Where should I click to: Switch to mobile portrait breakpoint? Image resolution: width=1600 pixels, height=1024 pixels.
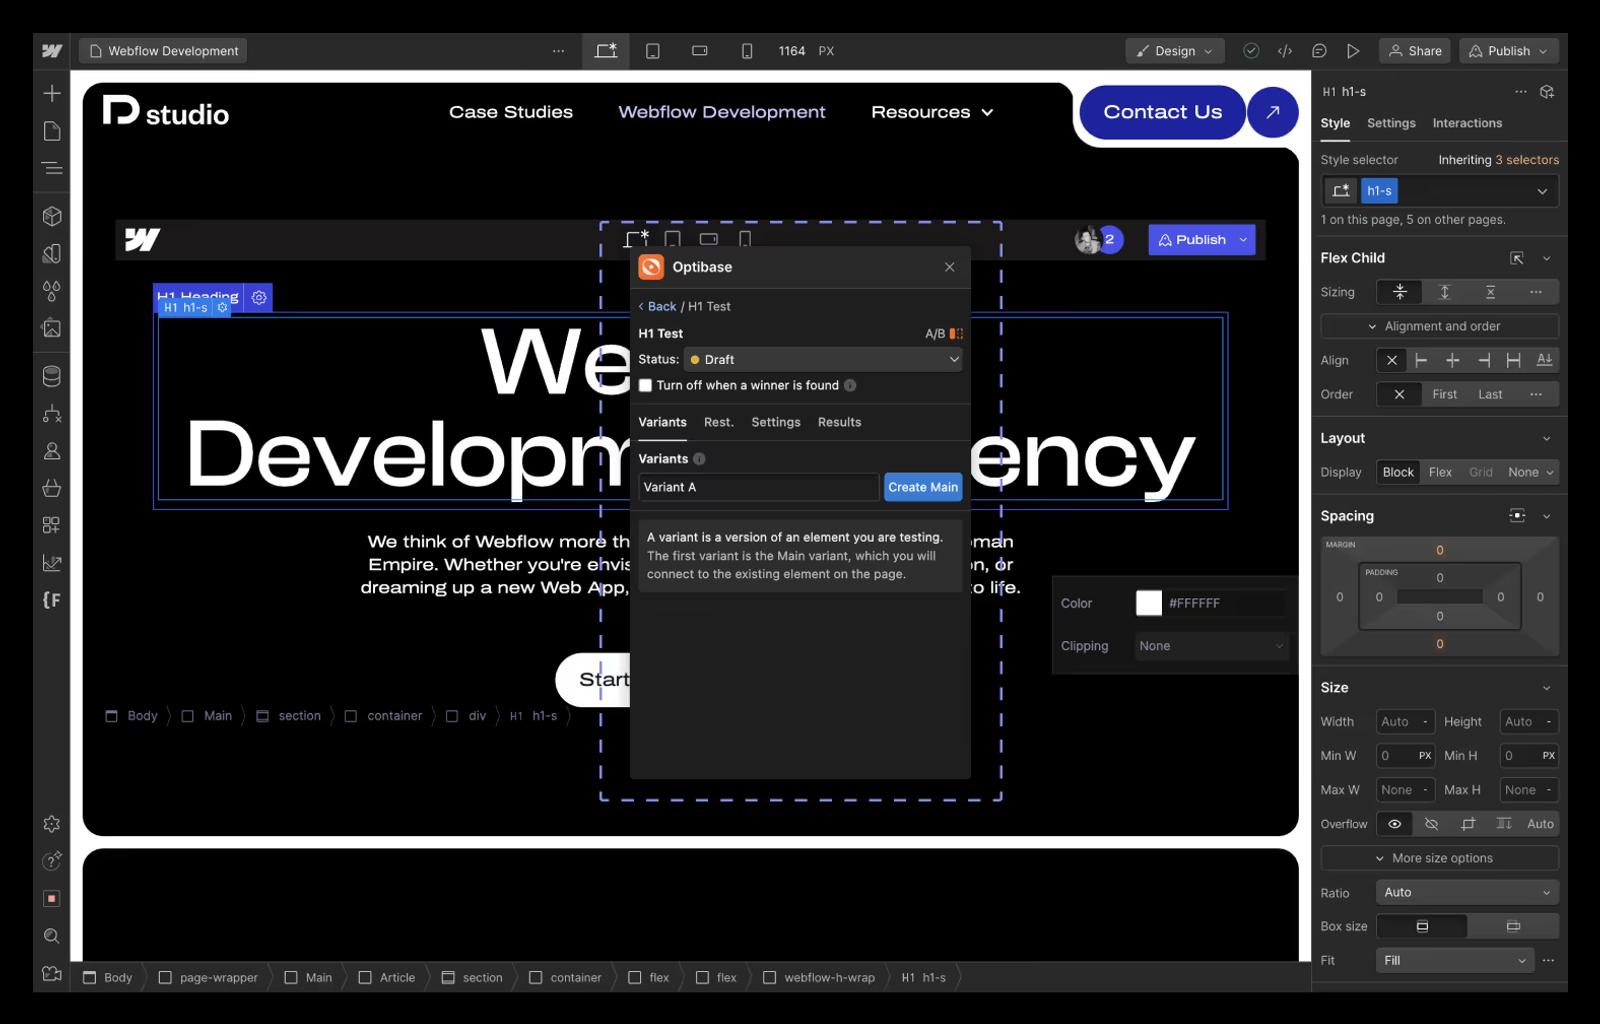(x=747, y=51)
